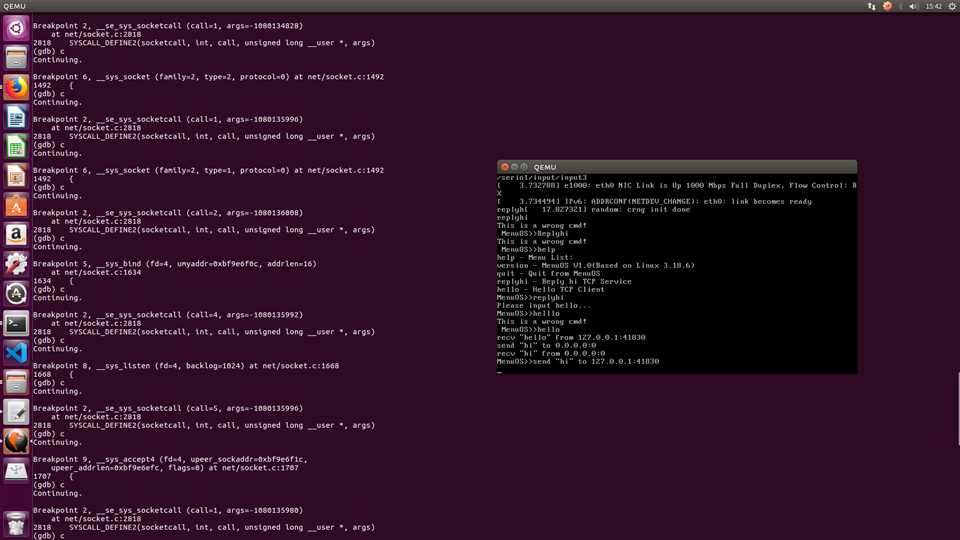This screenshot has height=540, width=960.
Task: Maximize the QEMU window
Action: (x=524, y=167)
